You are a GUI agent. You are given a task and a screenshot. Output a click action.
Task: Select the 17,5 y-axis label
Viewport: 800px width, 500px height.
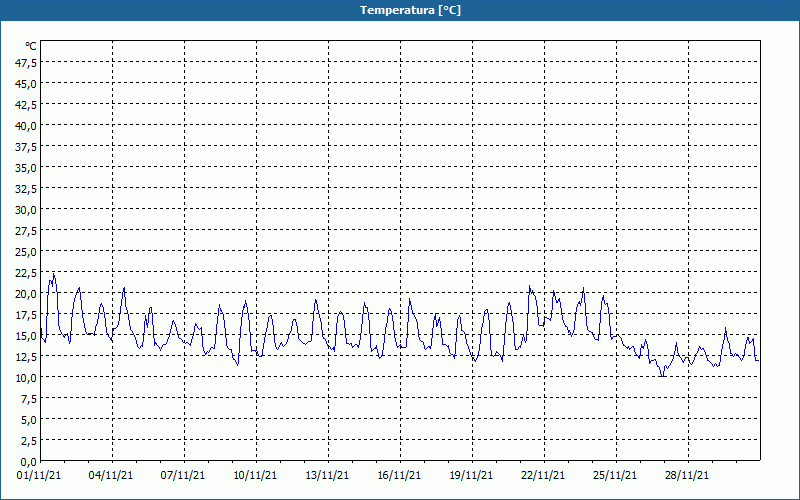tap(27, 314)
